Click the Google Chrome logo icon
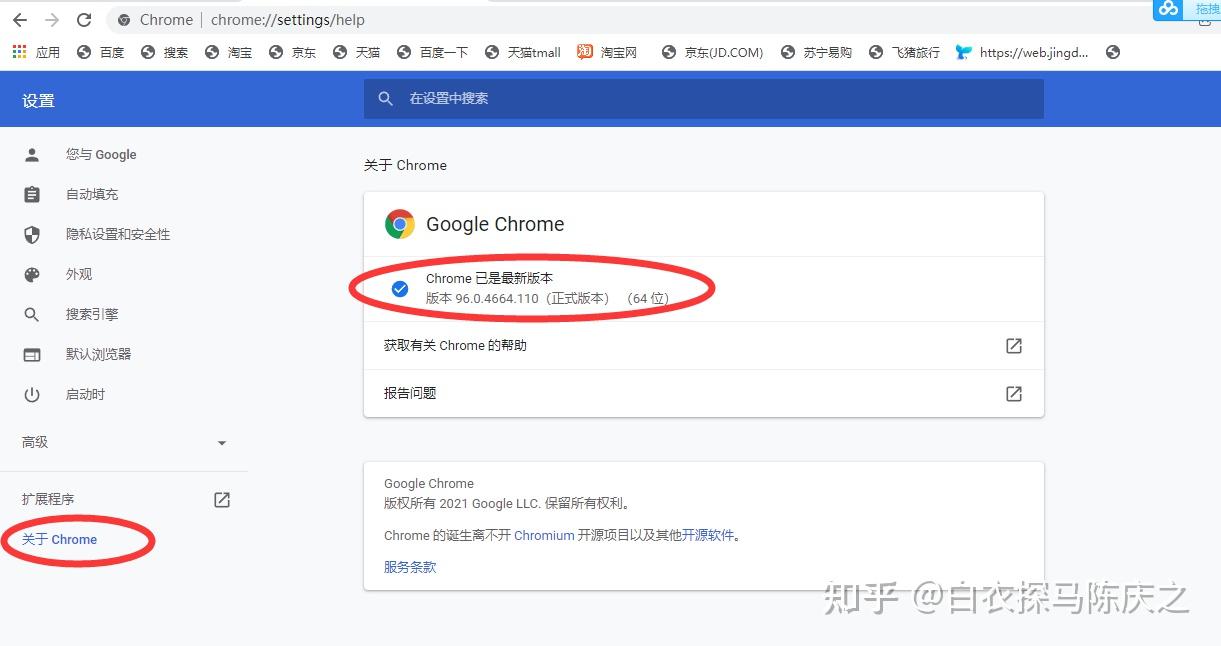Viewport: 1221px width, 646px height. point(400,224)
